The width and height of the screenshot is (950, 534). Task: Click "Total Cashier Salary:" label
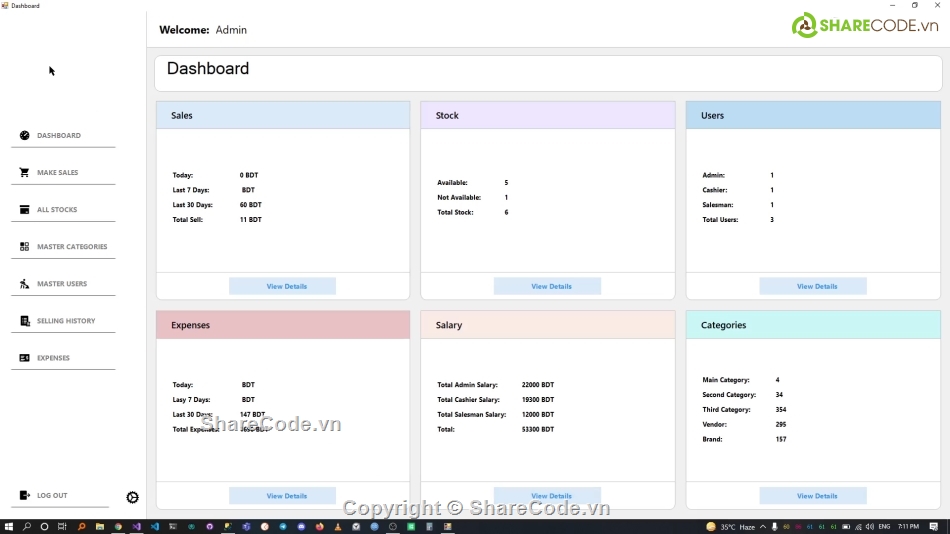point(468,399)
